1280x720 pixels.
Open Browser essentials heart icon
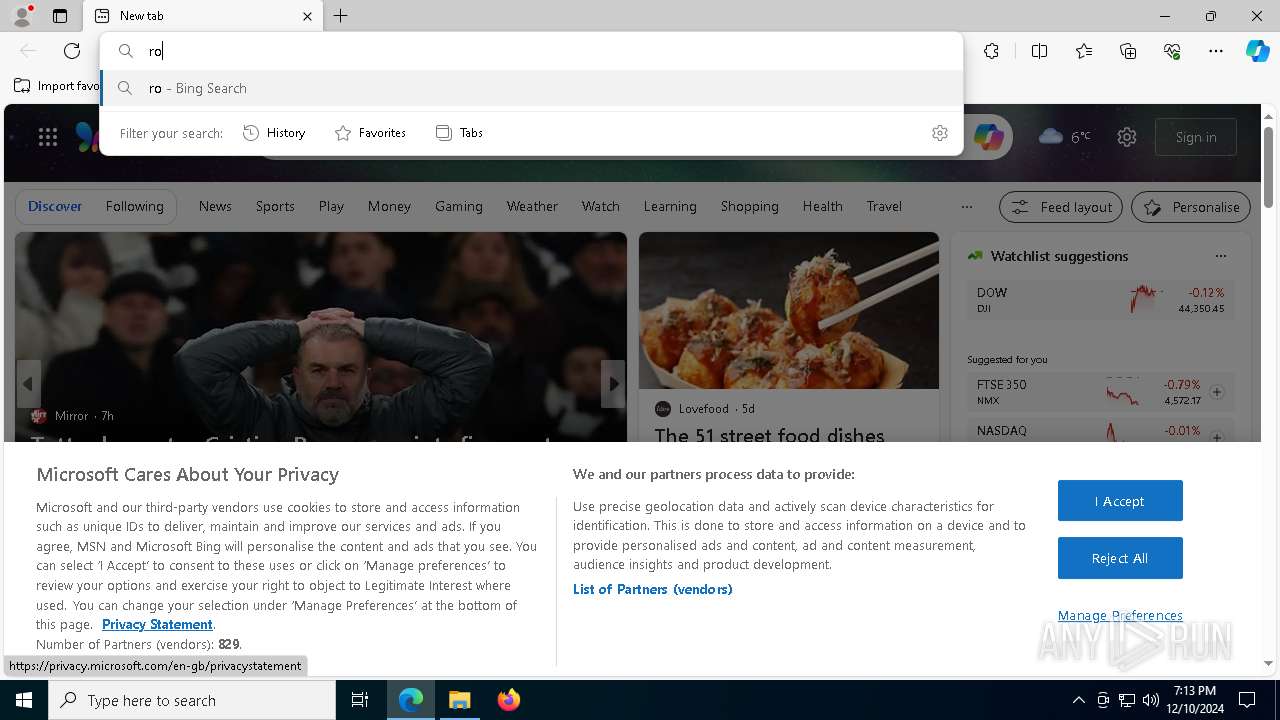coord(1172,51)
